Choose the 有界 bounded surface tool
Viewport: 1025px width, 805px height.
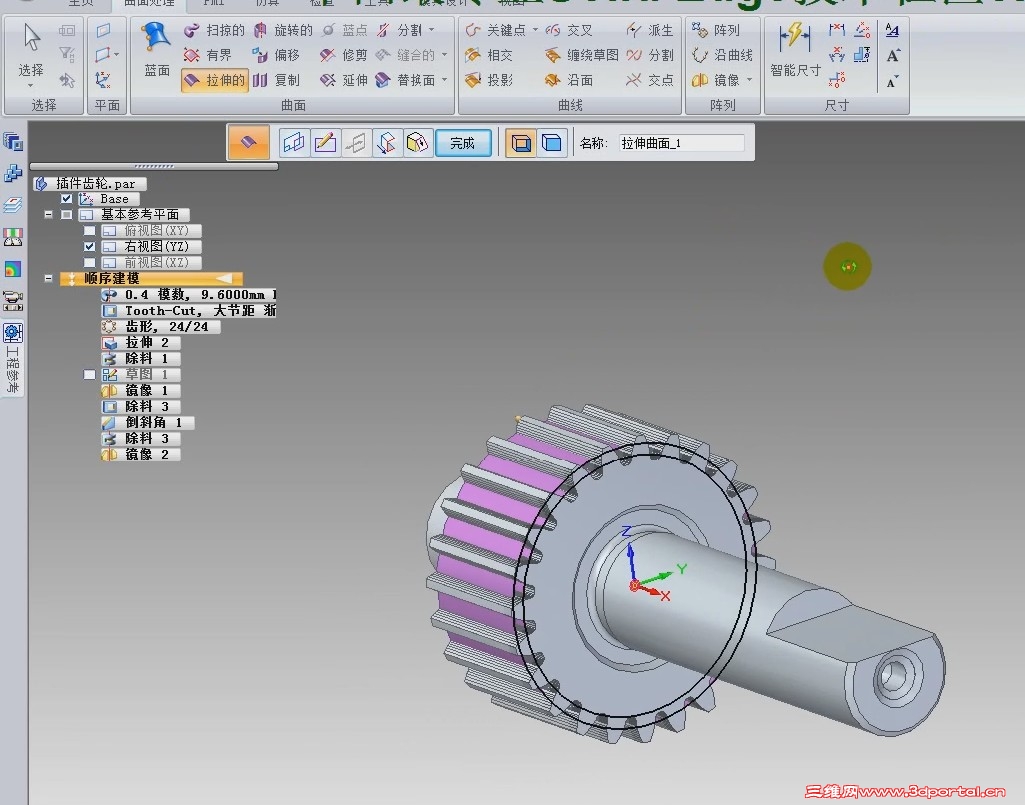click(209, 55)
